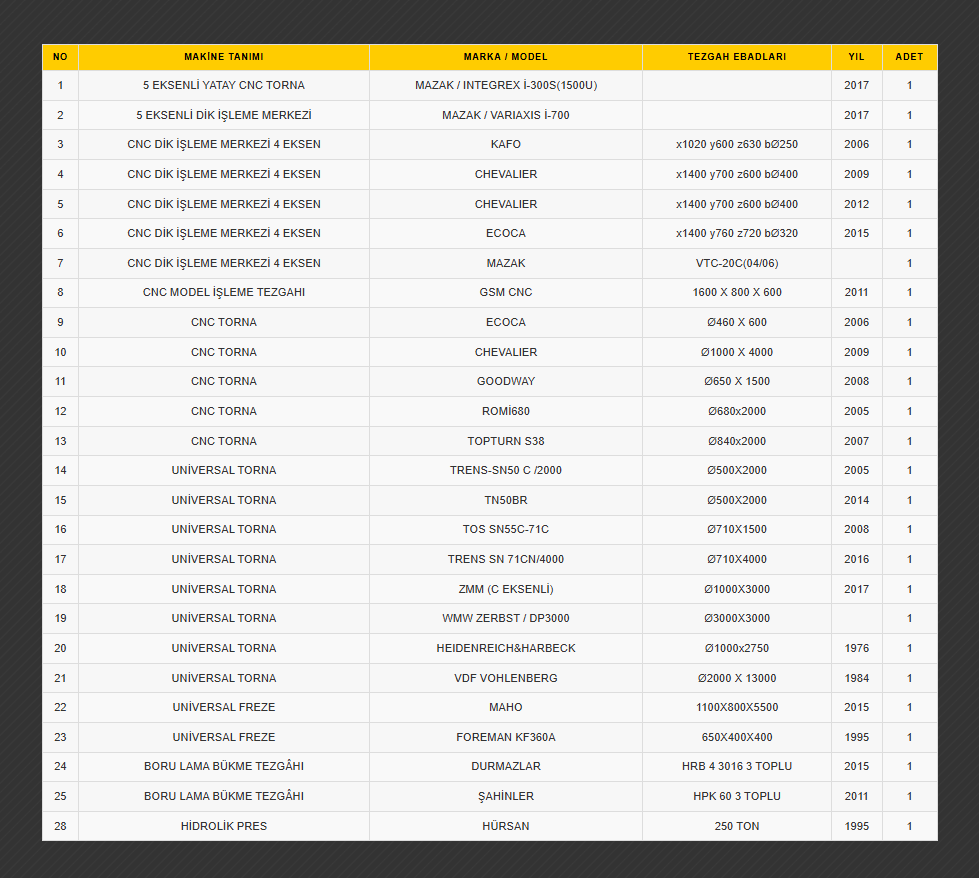Click Ø1000 X 4000 dimension cell
979x878 pixels.
coord(737,352)
